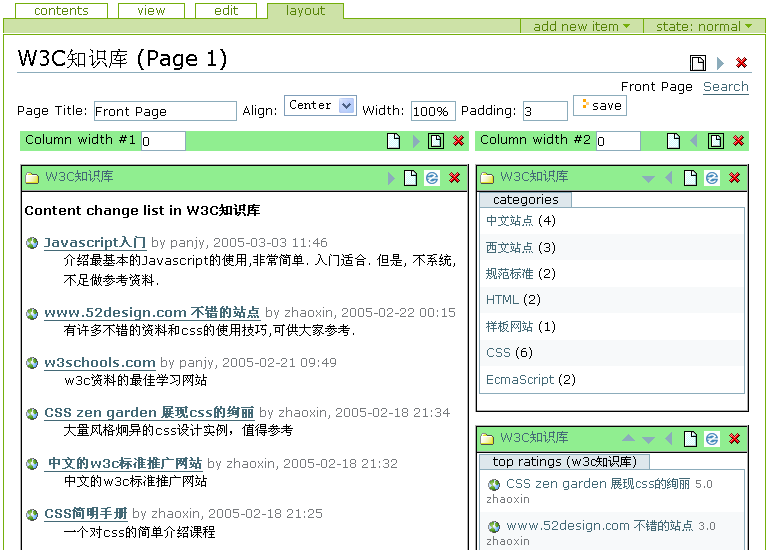Image resolution: width=770 pixels, height=550 pixels.
Task: Open the Align dropdown
Action: click(x=320, y=105)
